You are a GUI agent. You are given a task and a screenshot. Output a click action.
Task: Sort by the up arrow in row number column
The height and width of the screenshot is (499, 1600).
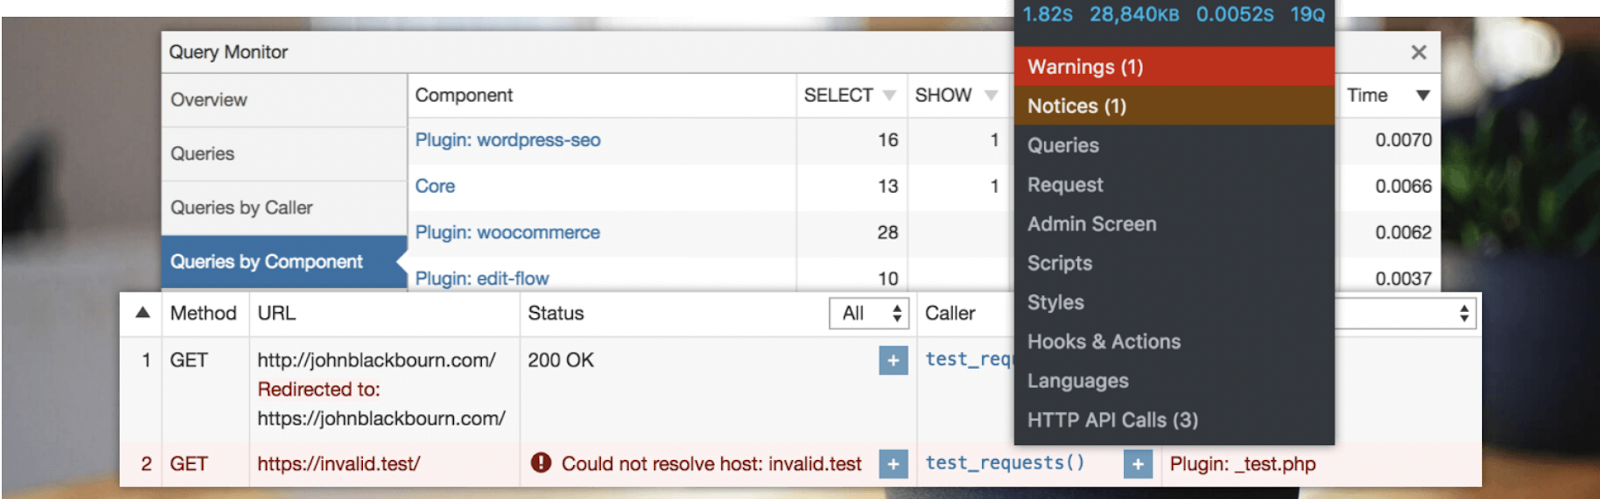(x=143, y=313)
